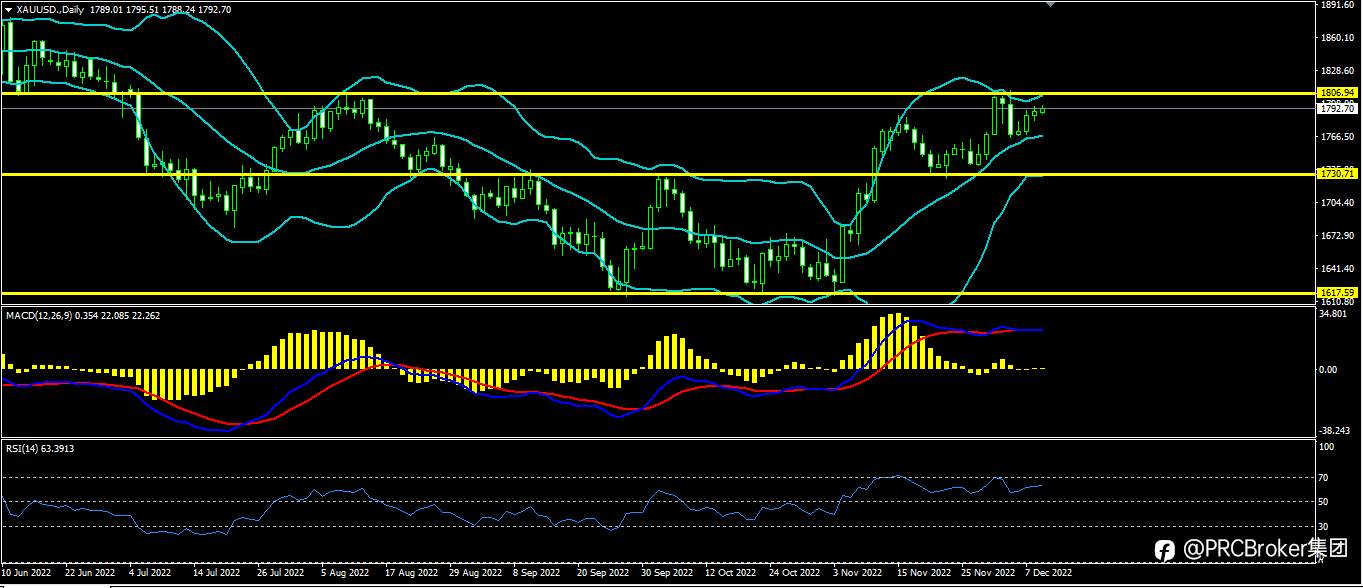The image size is (1363, 588).
Task: Click the 22 Jun 2022 date label
Action: tap(89, 574)
